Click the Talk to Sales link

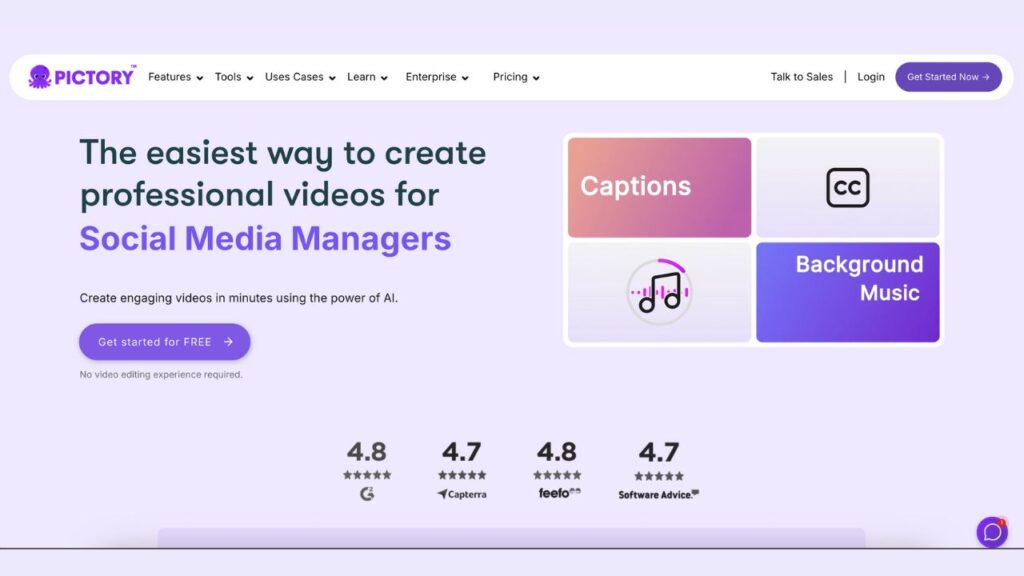[x=801, y=77]
